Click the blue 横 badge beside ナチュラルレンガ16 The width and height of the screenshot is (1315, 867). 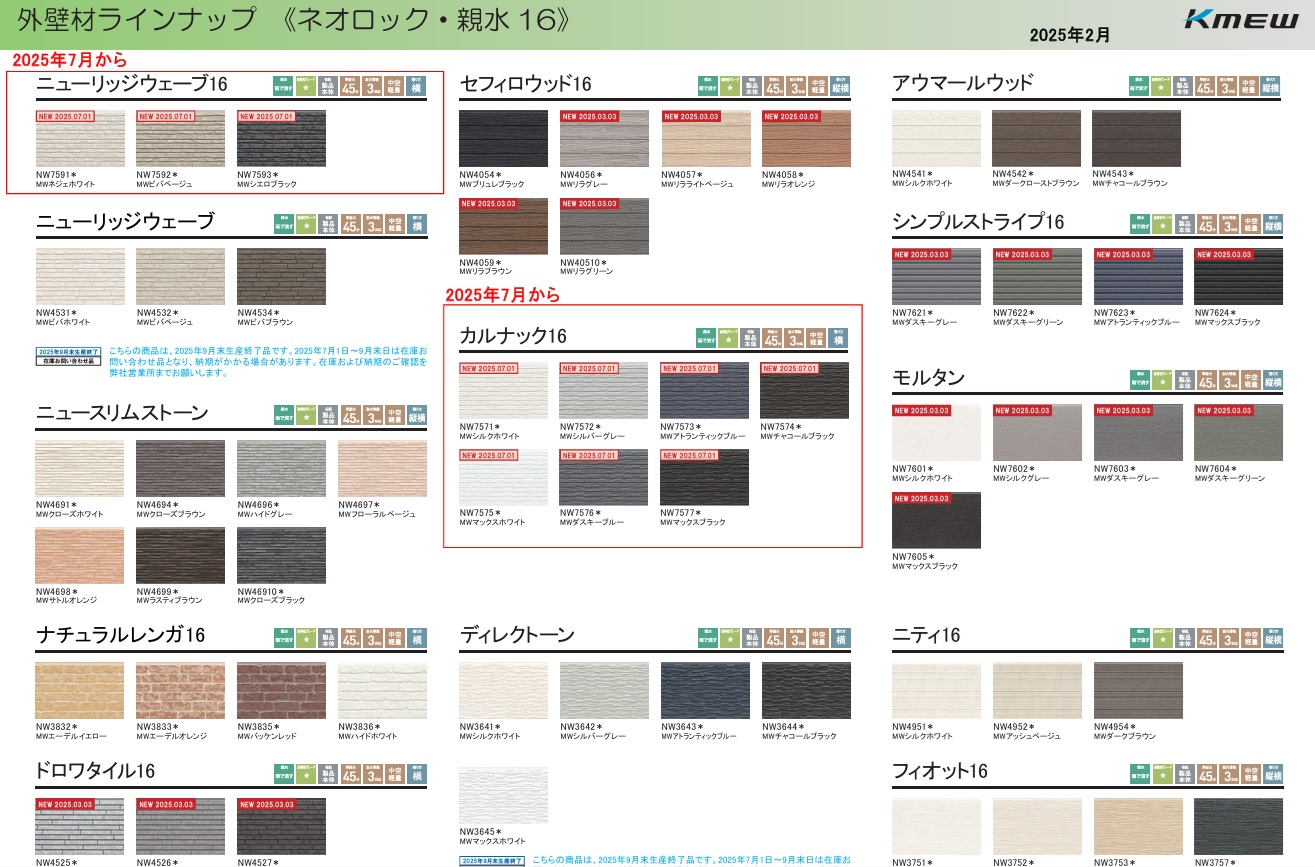coord(416,637)
